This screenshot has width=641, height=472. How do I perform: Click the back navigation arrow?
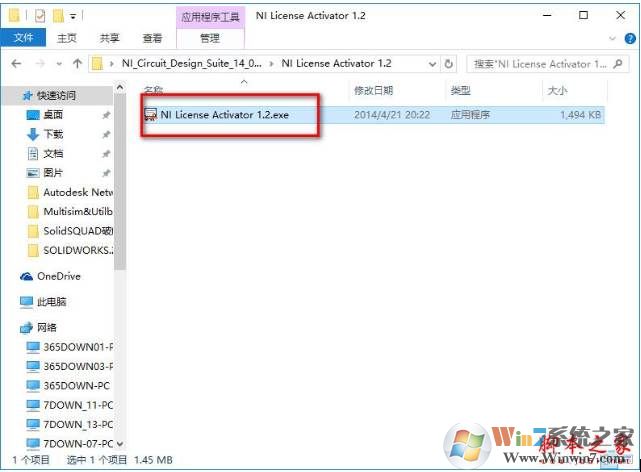click(17, 64)
